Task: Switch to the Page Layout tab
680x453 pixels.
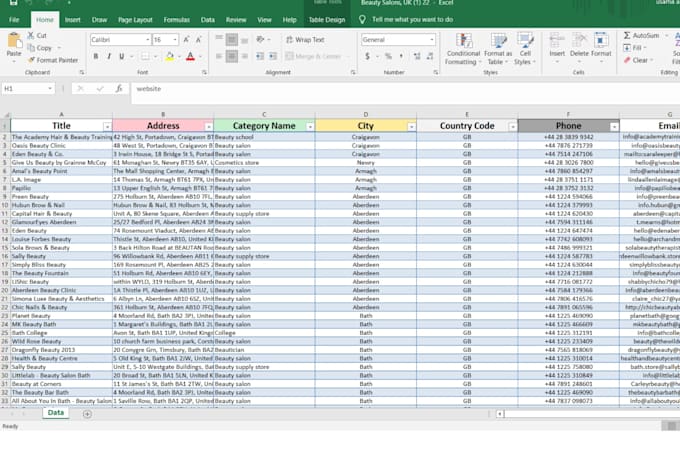Action: (135, 20)
